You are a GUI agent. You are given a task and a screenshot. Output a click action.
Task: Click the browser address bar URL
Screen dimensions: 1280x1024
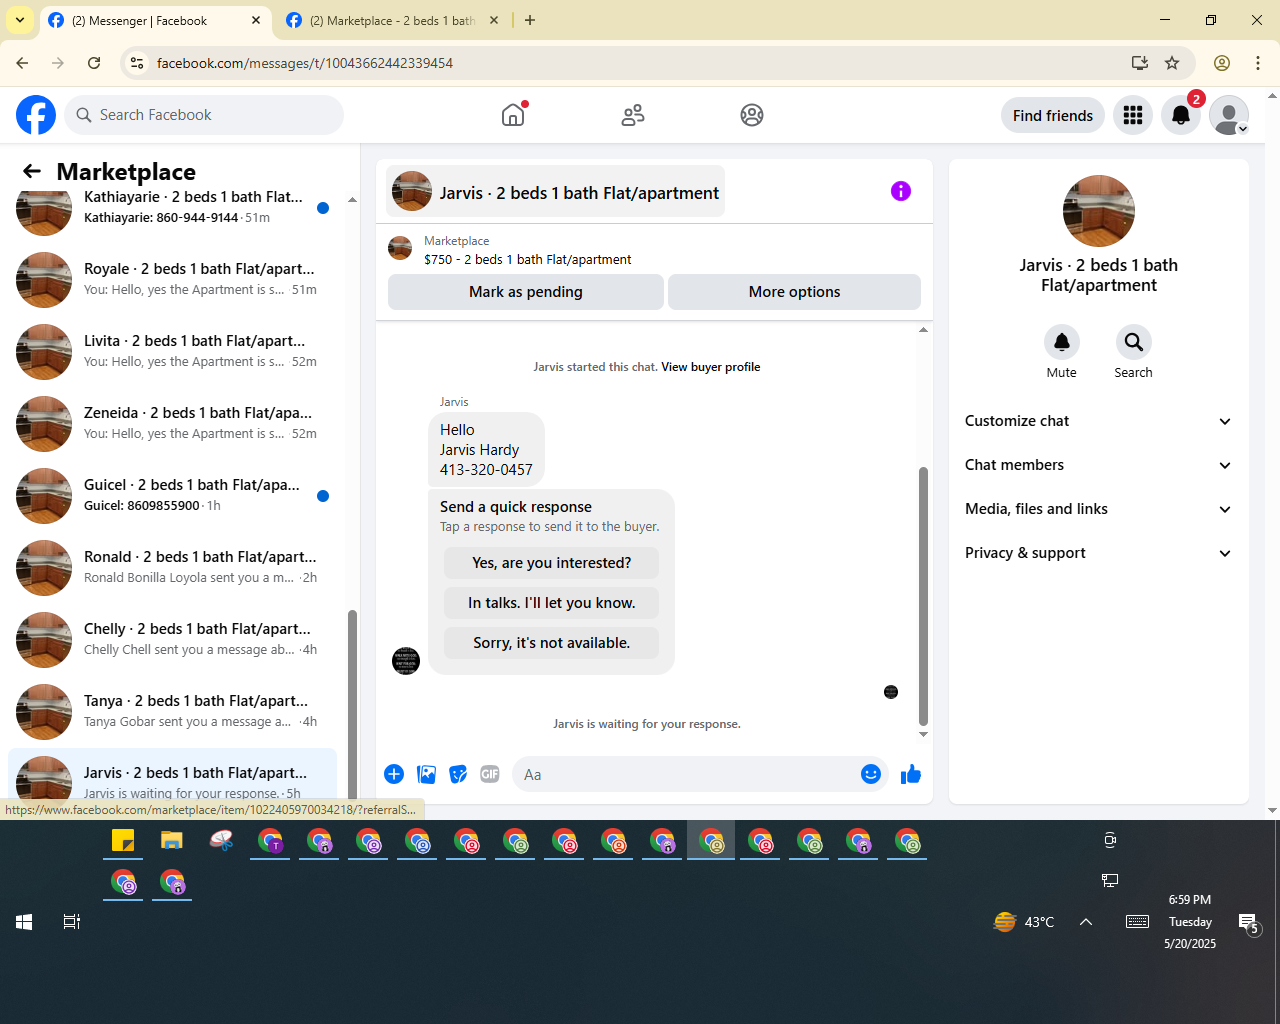305,63
